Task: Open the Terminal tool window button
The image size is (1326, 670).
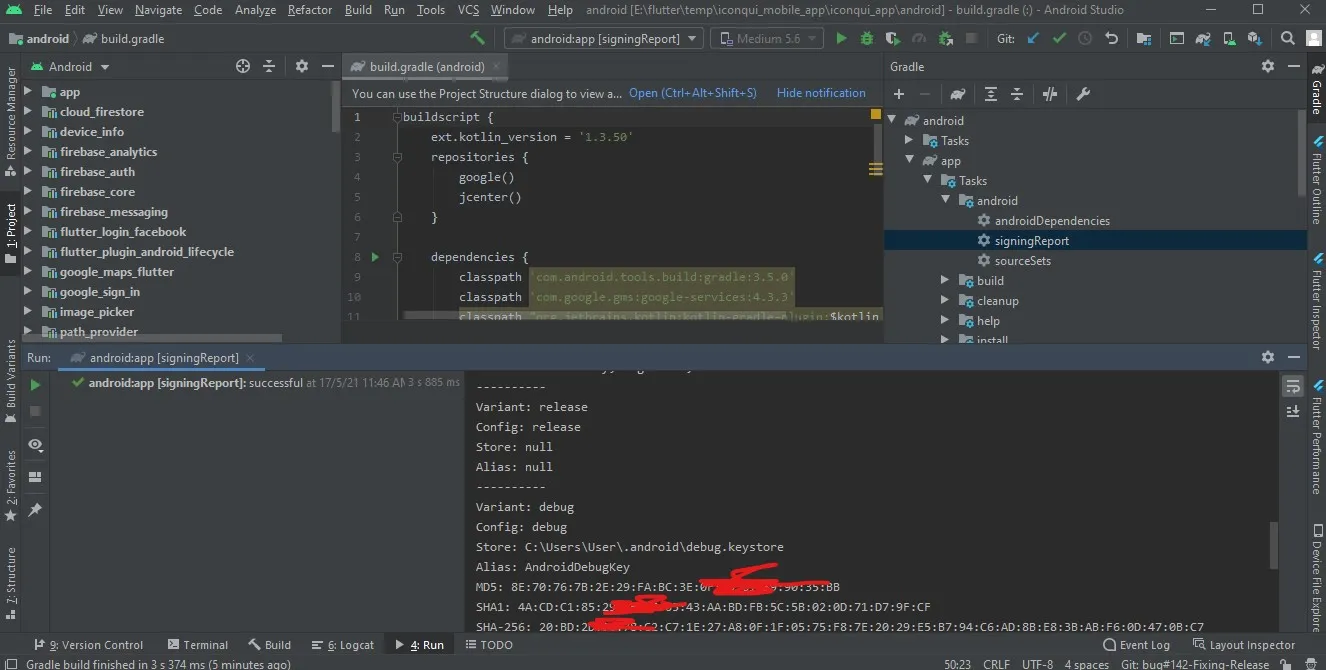Action: 198,645
